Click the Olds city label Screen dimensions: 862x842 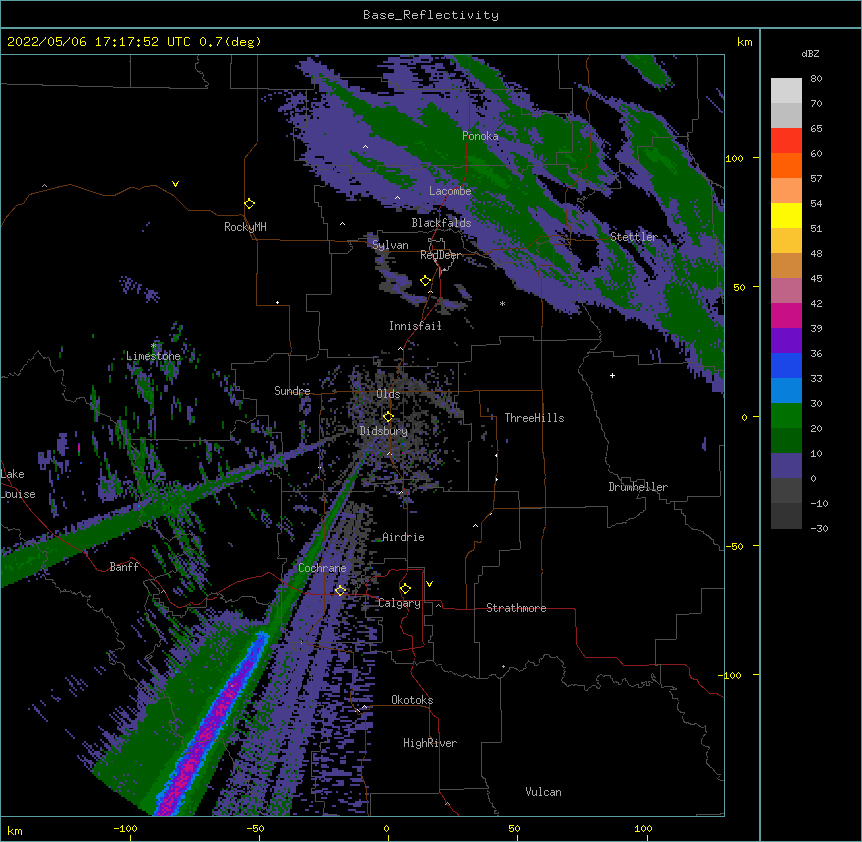[x=388, y=394]
